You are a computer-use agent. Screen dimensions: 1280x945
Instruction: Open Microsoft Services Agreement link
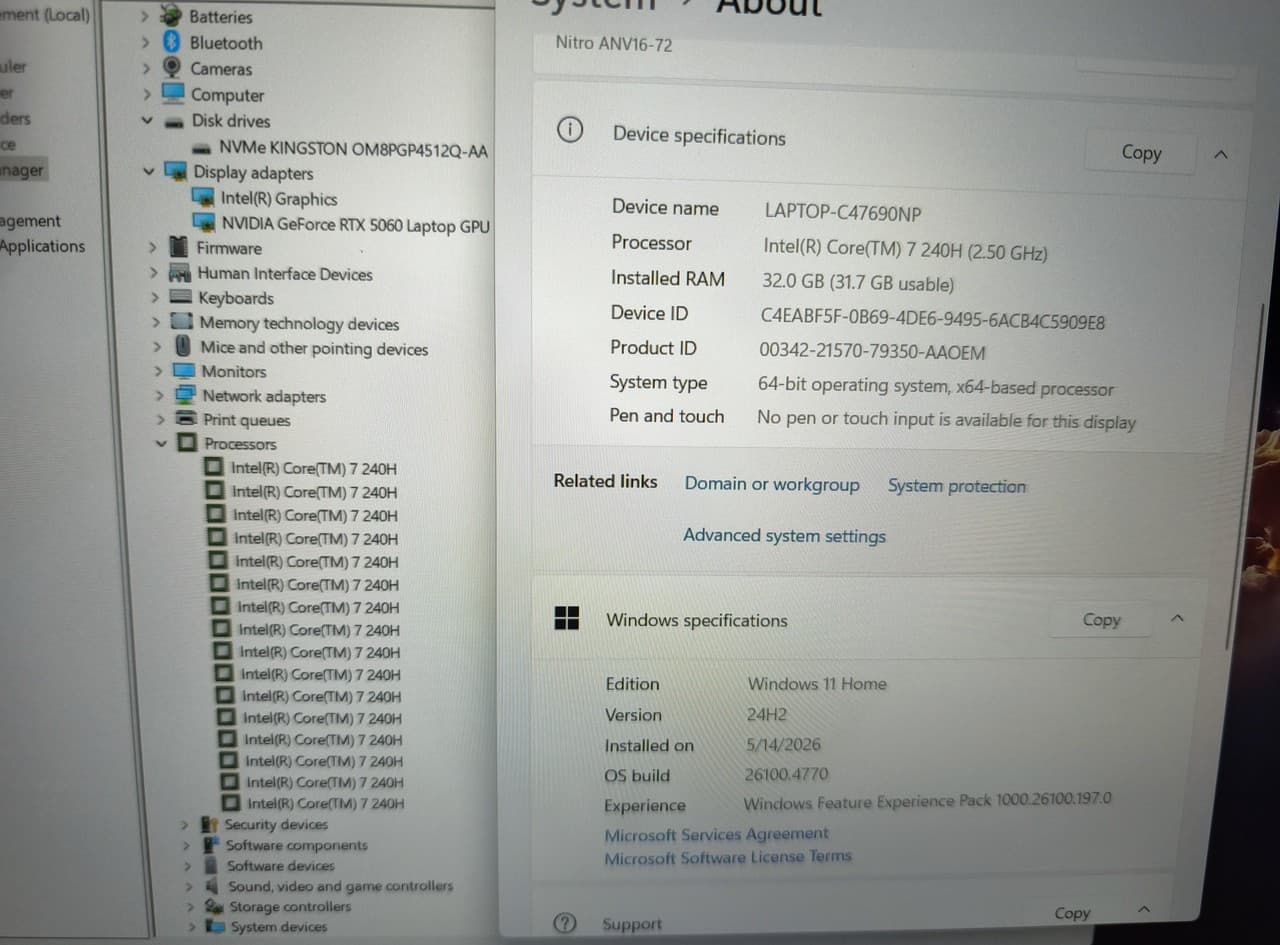click(x=716, y=834)
